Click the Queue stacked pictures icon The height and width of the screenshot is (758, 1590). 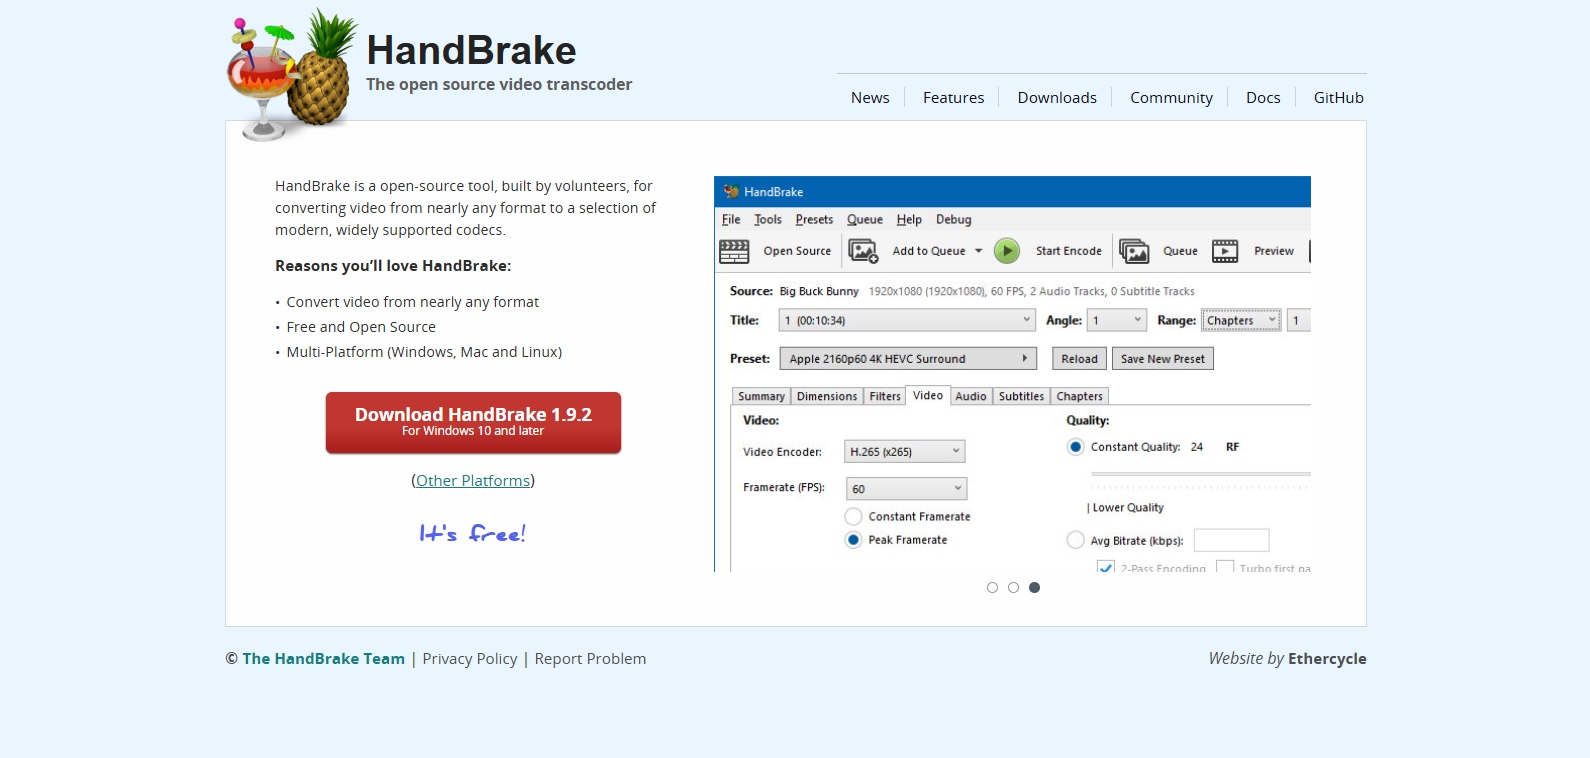pos(1134,251)
